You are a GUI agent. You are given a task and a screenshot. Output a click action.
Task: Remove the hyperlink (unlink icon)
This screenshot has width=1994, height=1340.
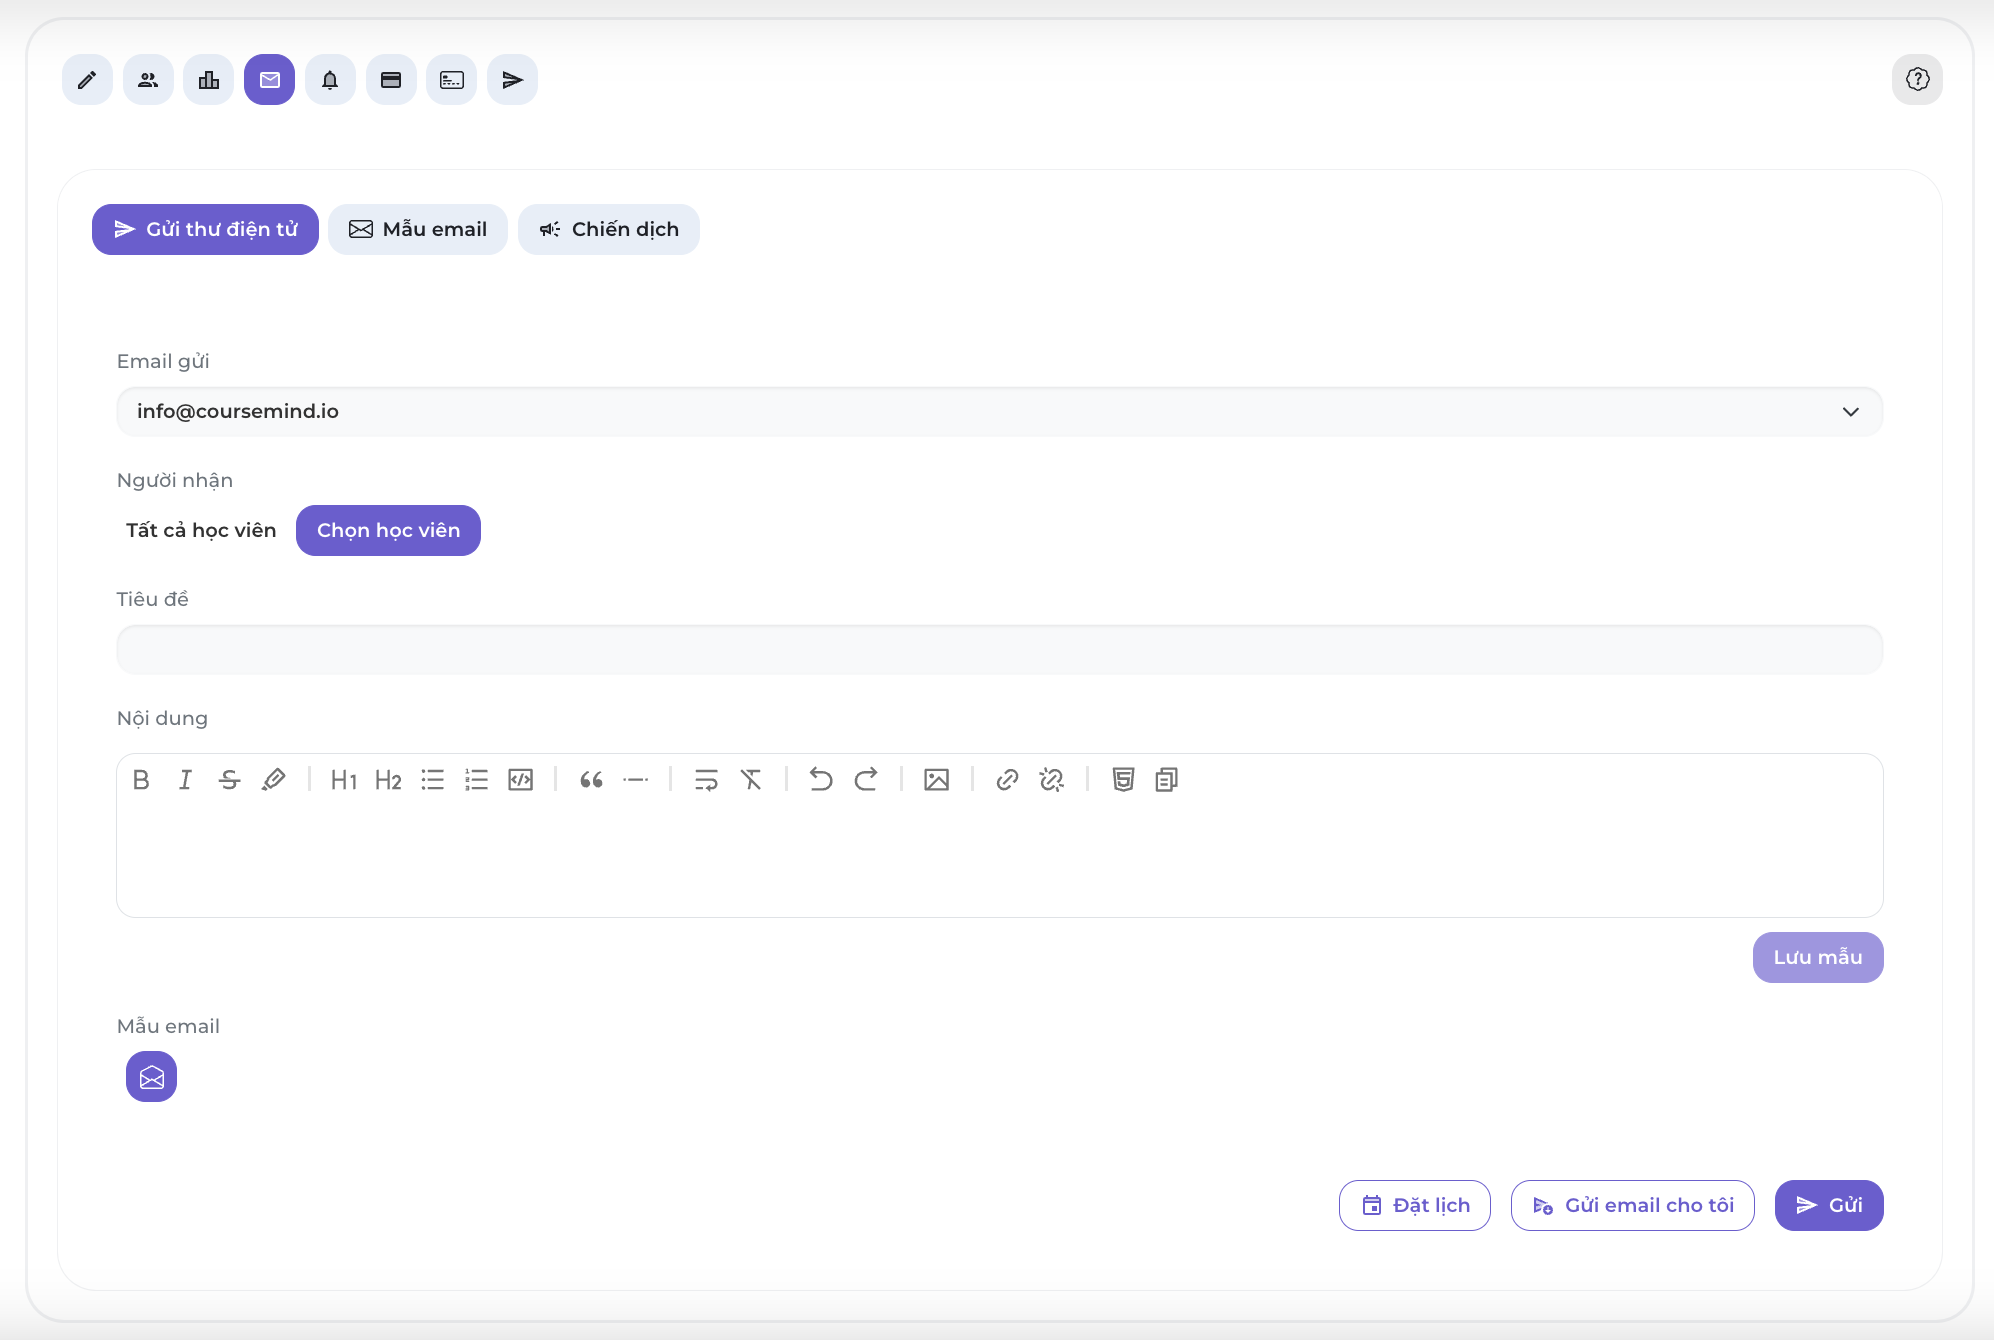coord(1051,780)
